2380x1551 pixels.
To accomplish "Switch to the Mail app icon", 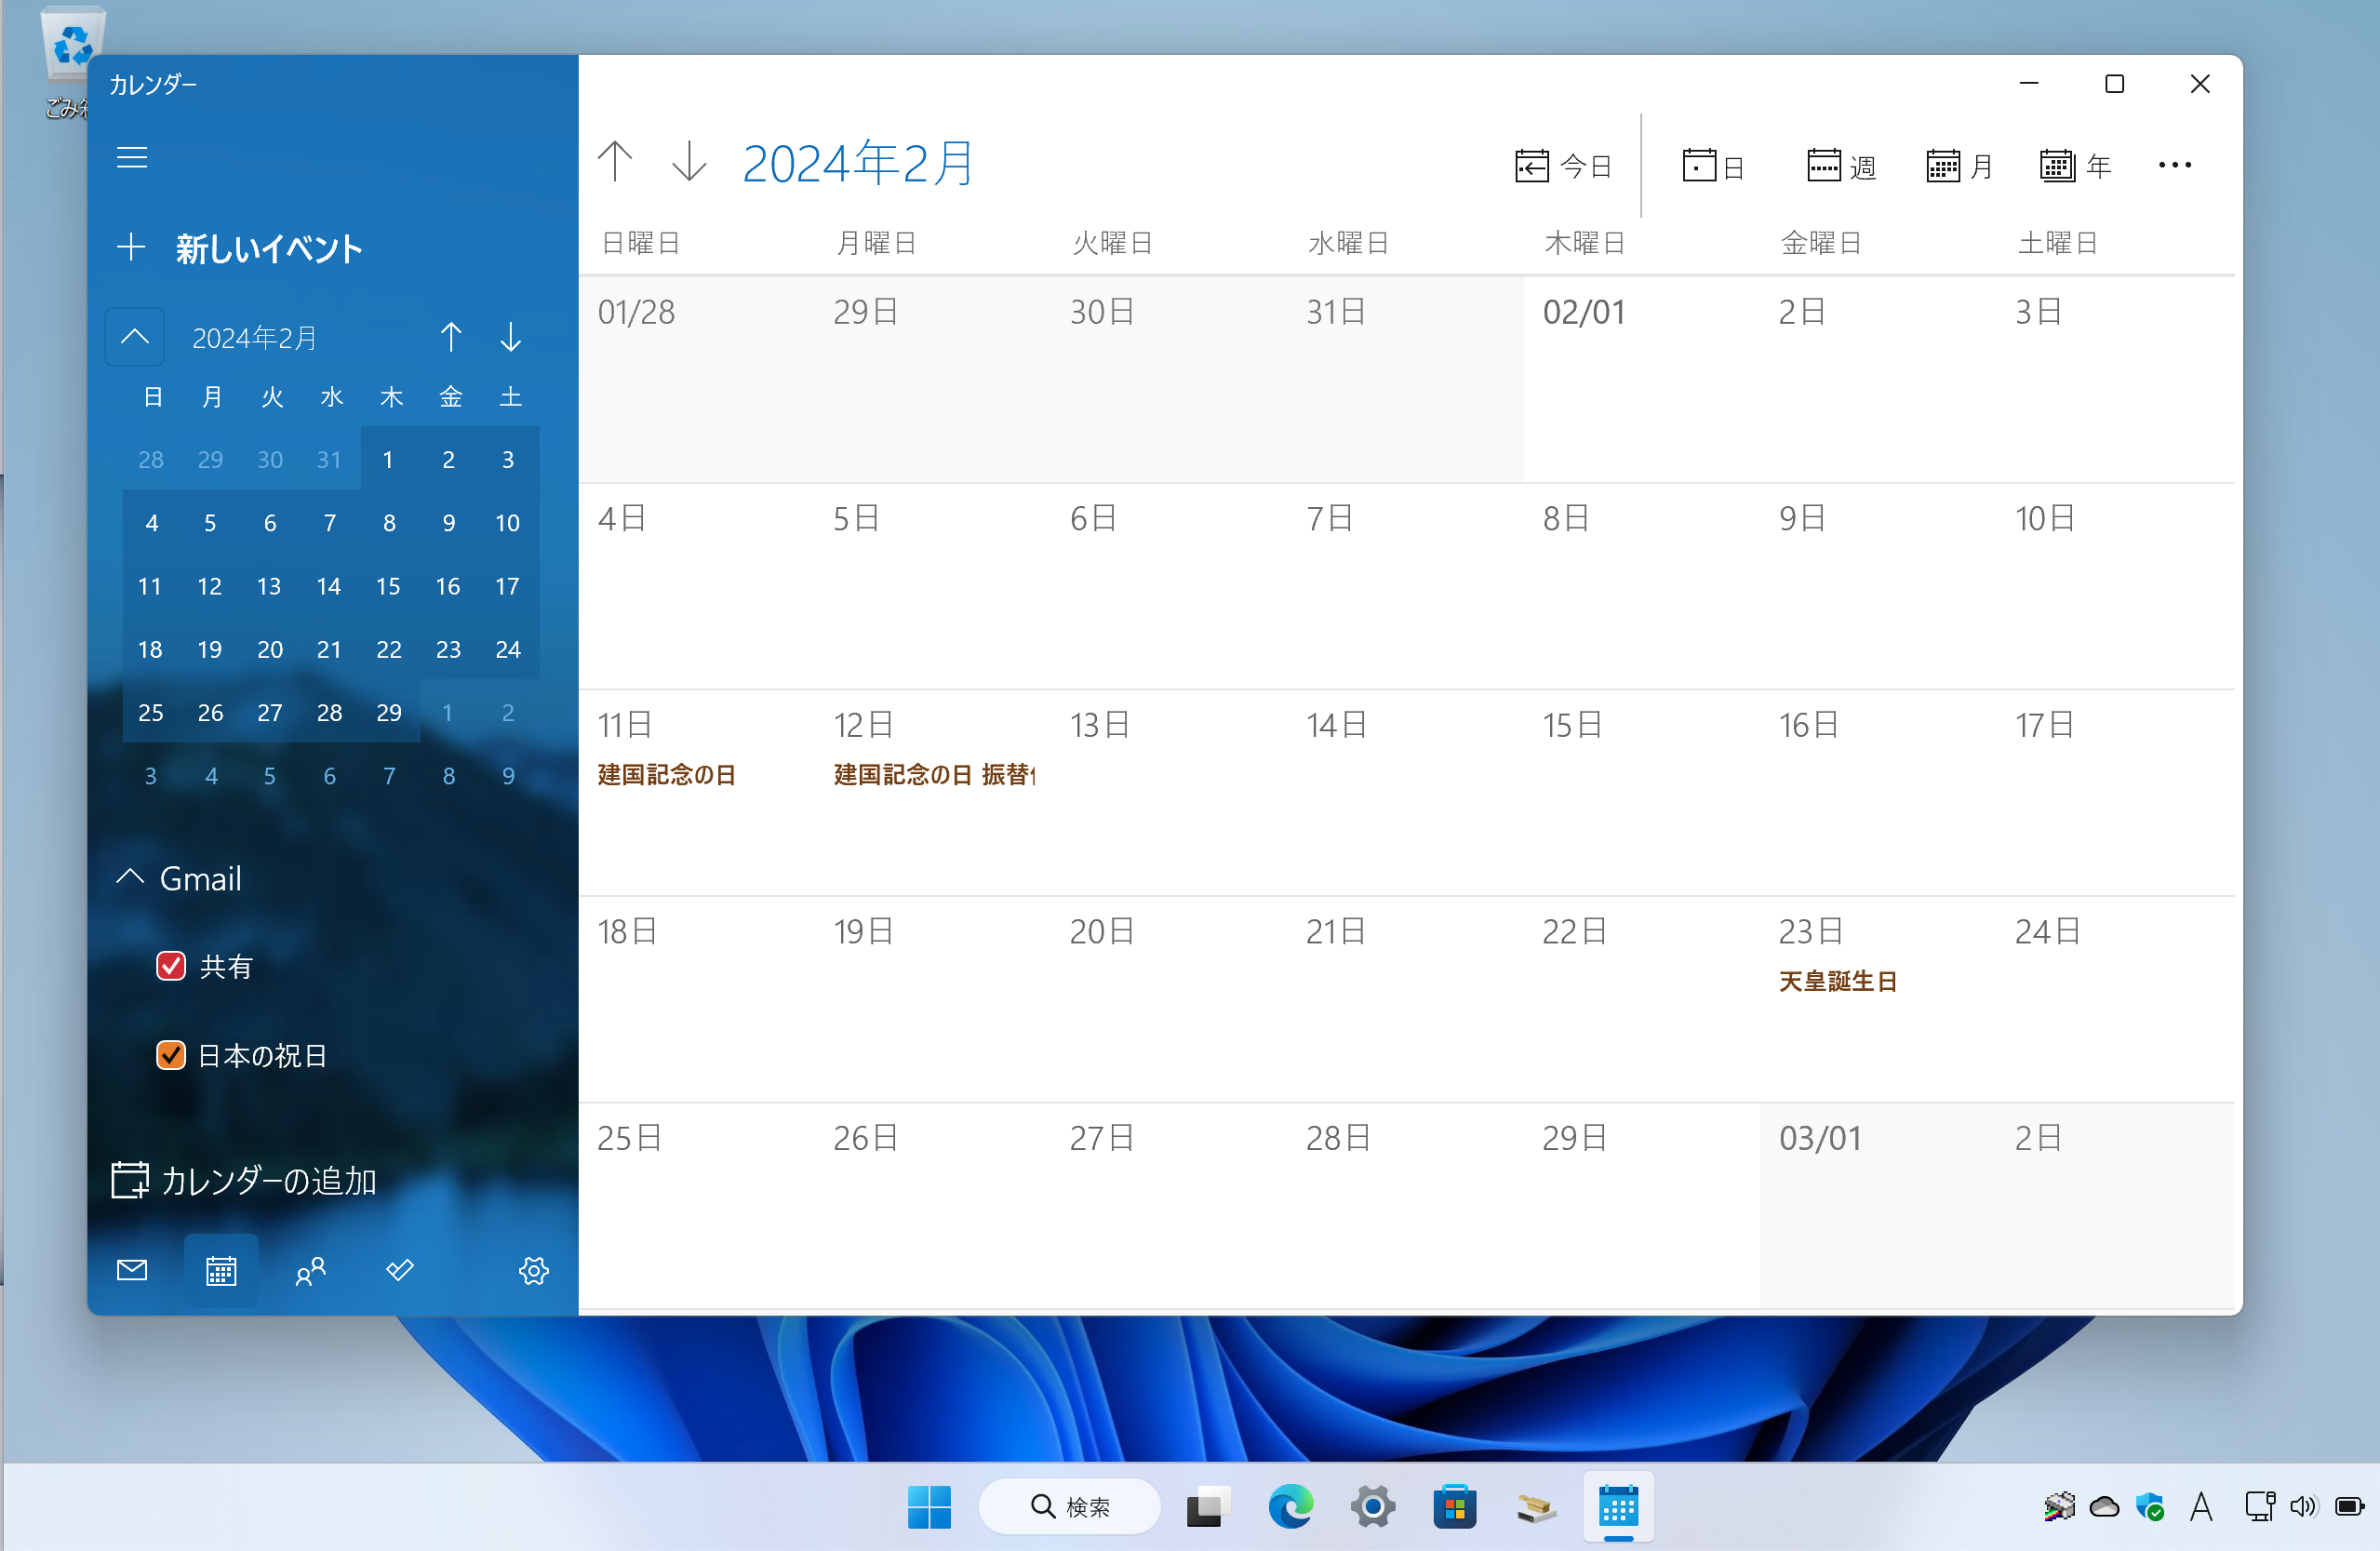I will click(132, 1270).
